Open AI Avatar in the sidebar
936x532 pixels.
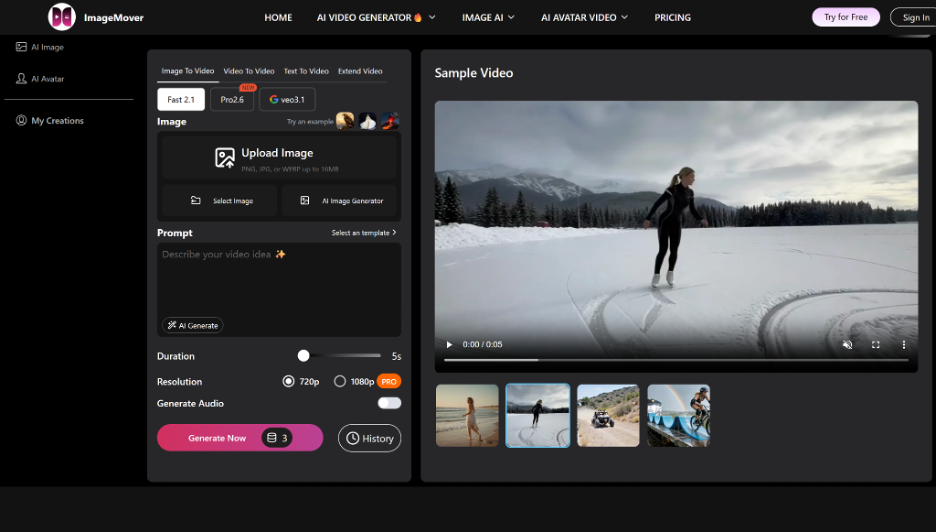coord(40,78)
